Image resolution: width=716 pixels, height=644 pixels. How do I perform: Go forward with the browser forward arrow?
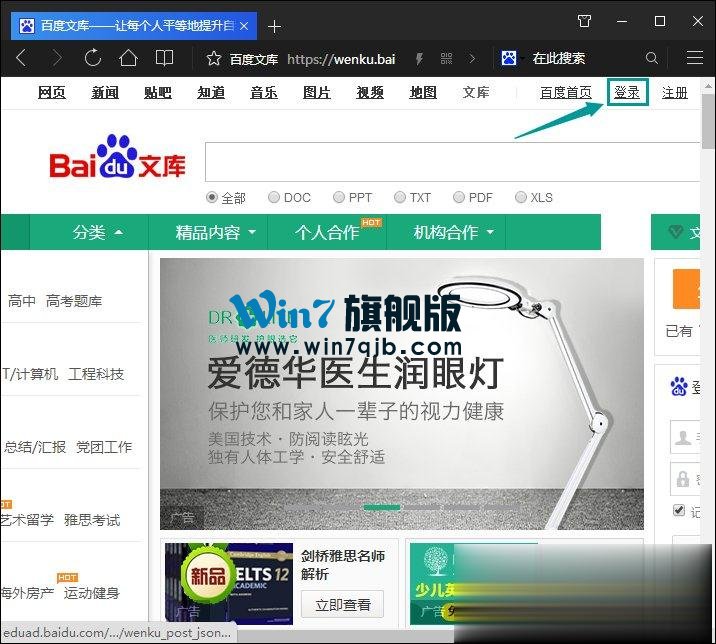(58, 58)
